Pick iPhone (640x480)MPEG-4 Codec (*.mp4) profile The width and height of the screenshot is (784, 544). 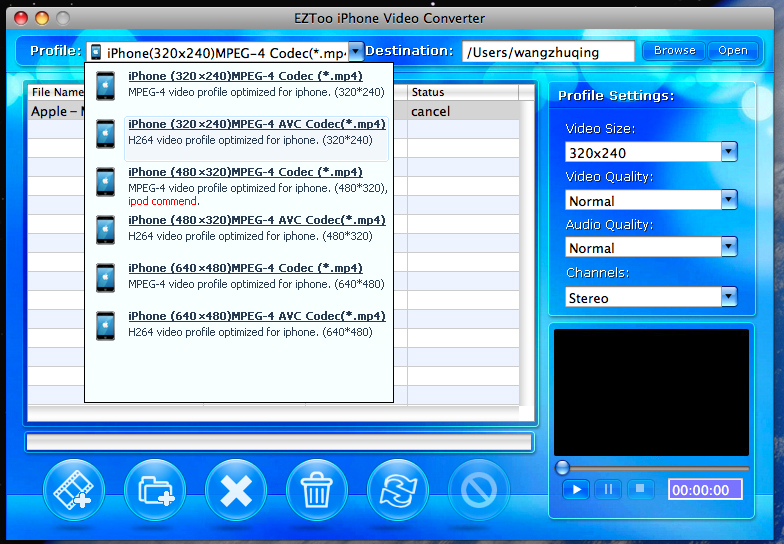[246, 268]
